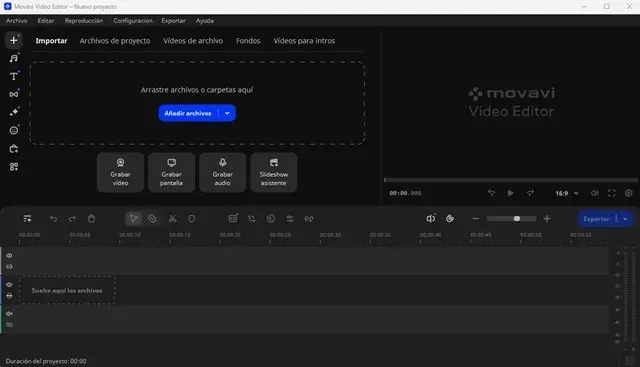Click the blue Exportar button
Image resolution: width=640 pixels, height=367 pixels.
[596, 219]
